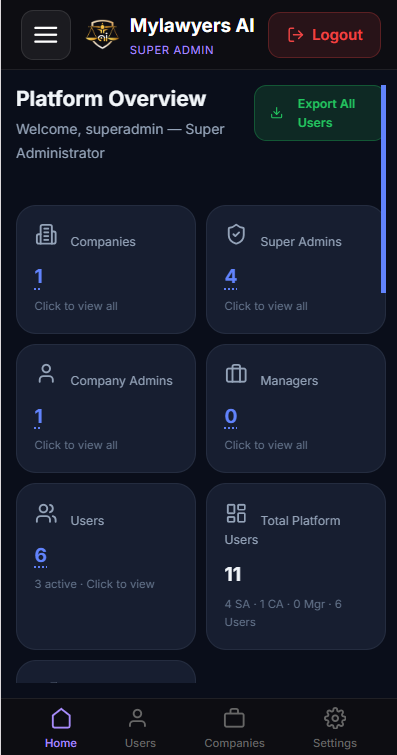Click the 'Welcome, superadmin' subtitle text
397x755 pixels.
tap(120, 141)
